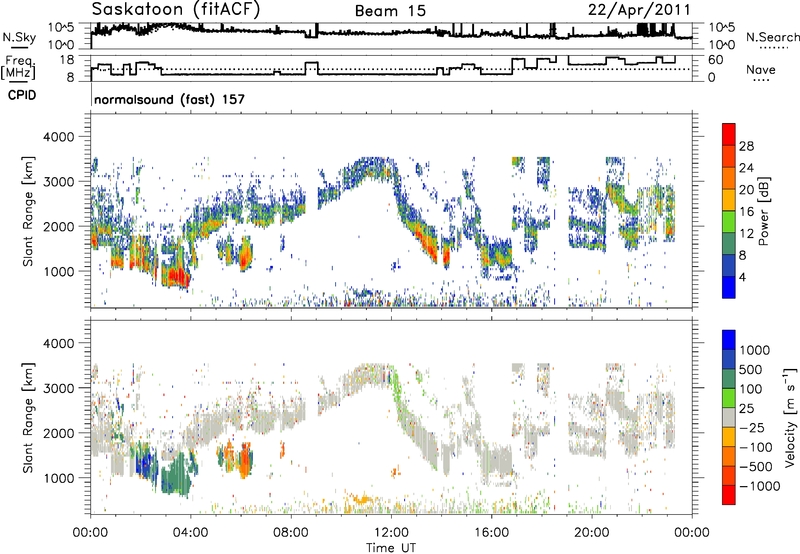The width and height of the screenshot is (800, 554).
Task: Click the power panel 'Slant Range [km]' label
Action: click(28, 211)
